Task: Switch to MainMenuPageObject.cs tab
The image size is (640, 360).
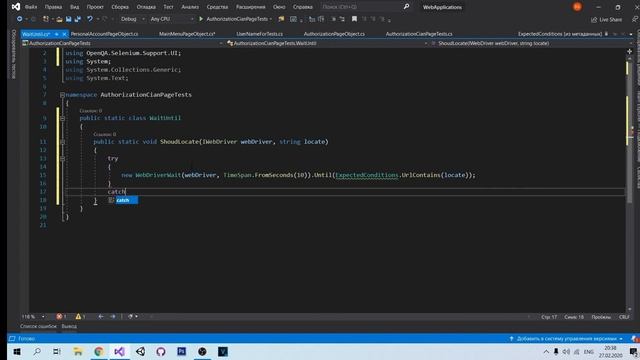Action: coord(187,34)
